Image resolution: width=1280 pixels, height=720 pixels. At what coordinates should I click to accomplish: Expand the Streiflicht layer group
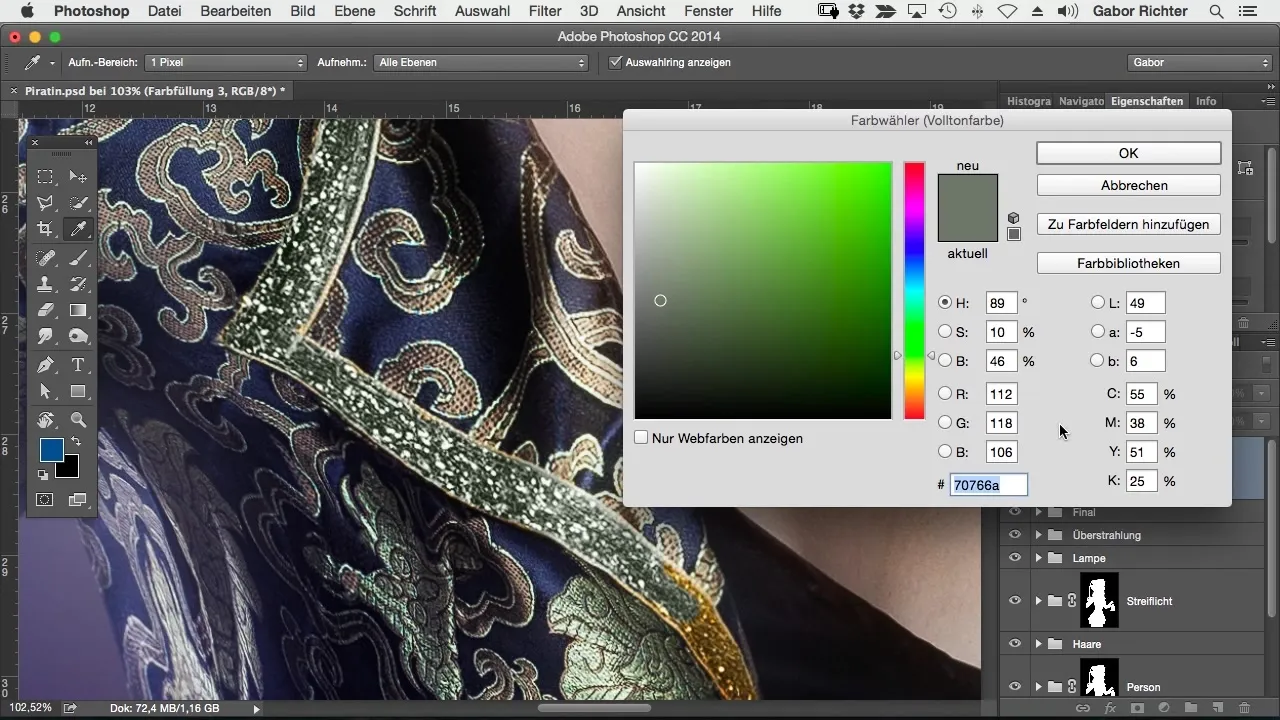pos(1039,601)
